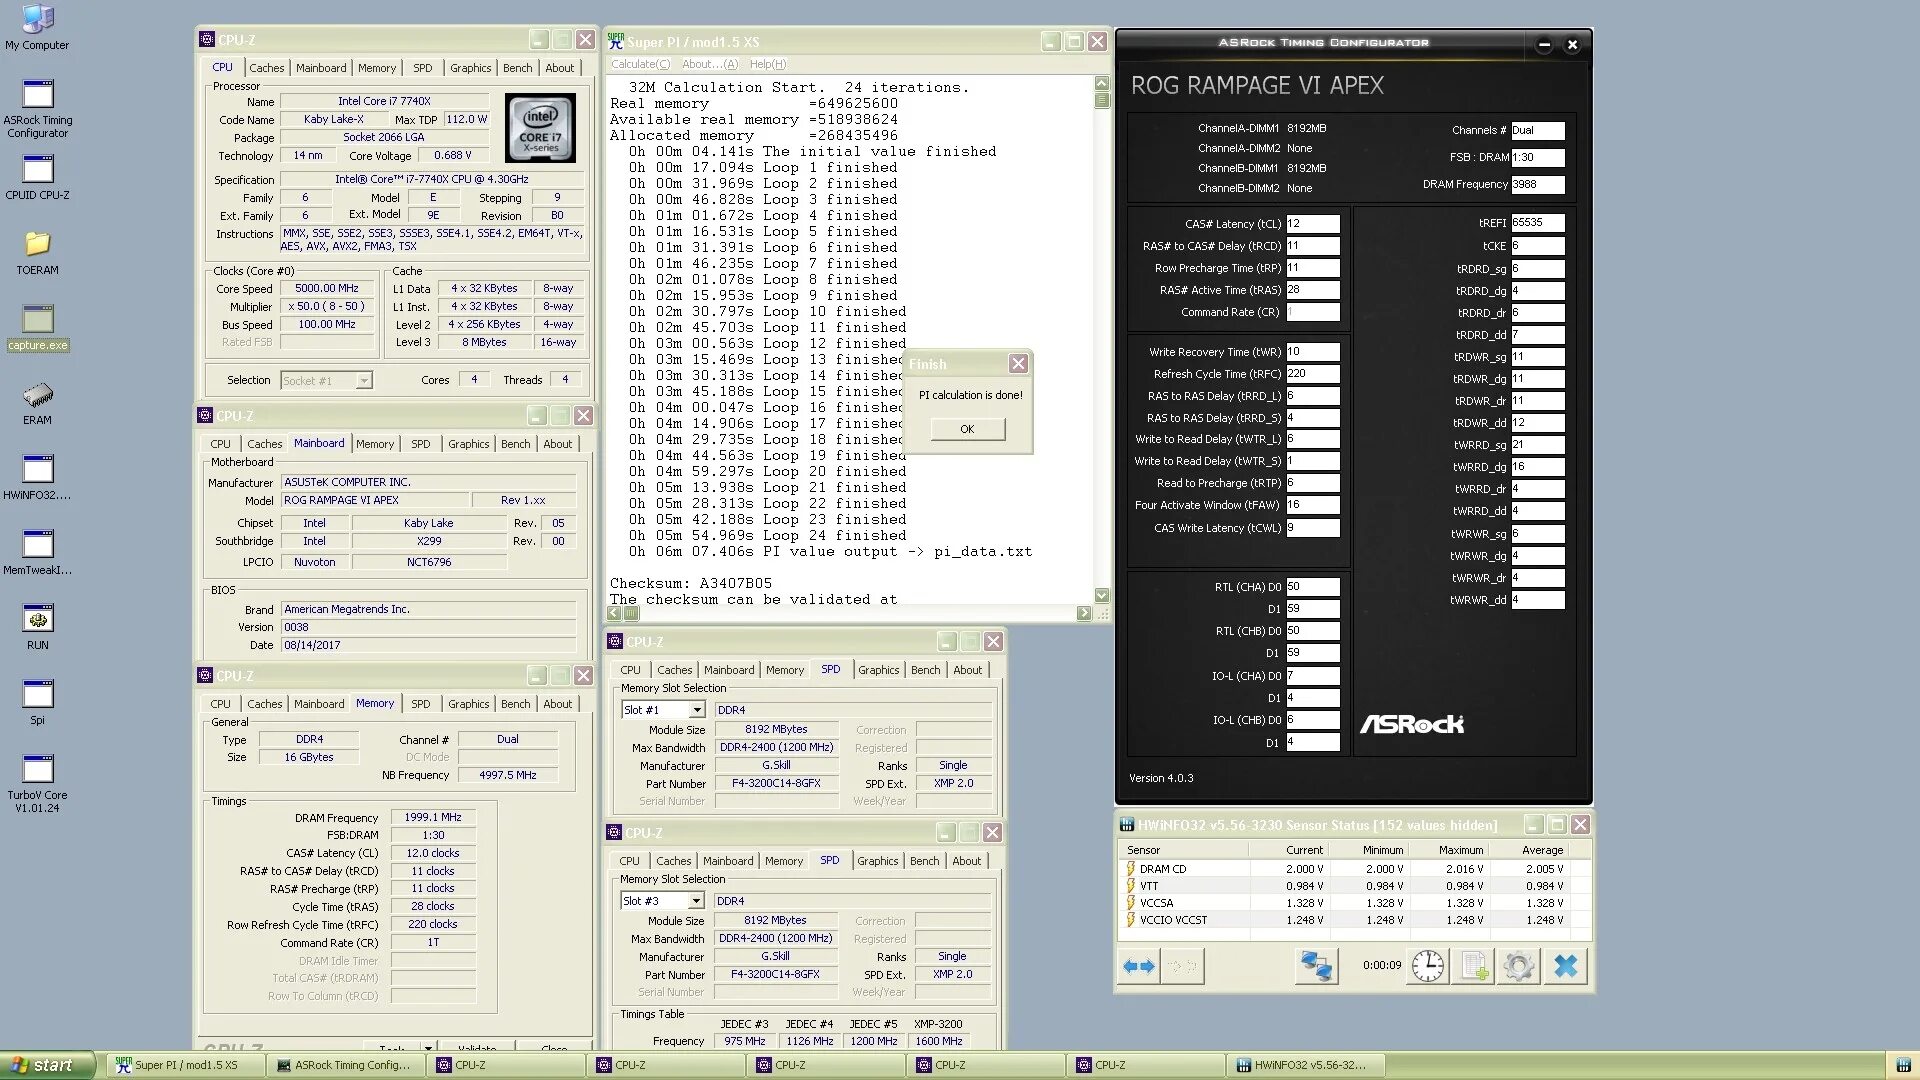Screen dimensions: 1920x1080
Task: Click Version 4.0.3 label in ASRock
Action: pyautogui.click(x=1161, y=778)
